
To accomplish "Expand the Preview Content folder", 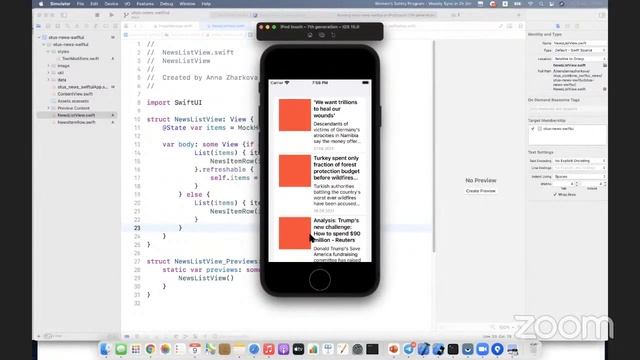I will 49,108.
